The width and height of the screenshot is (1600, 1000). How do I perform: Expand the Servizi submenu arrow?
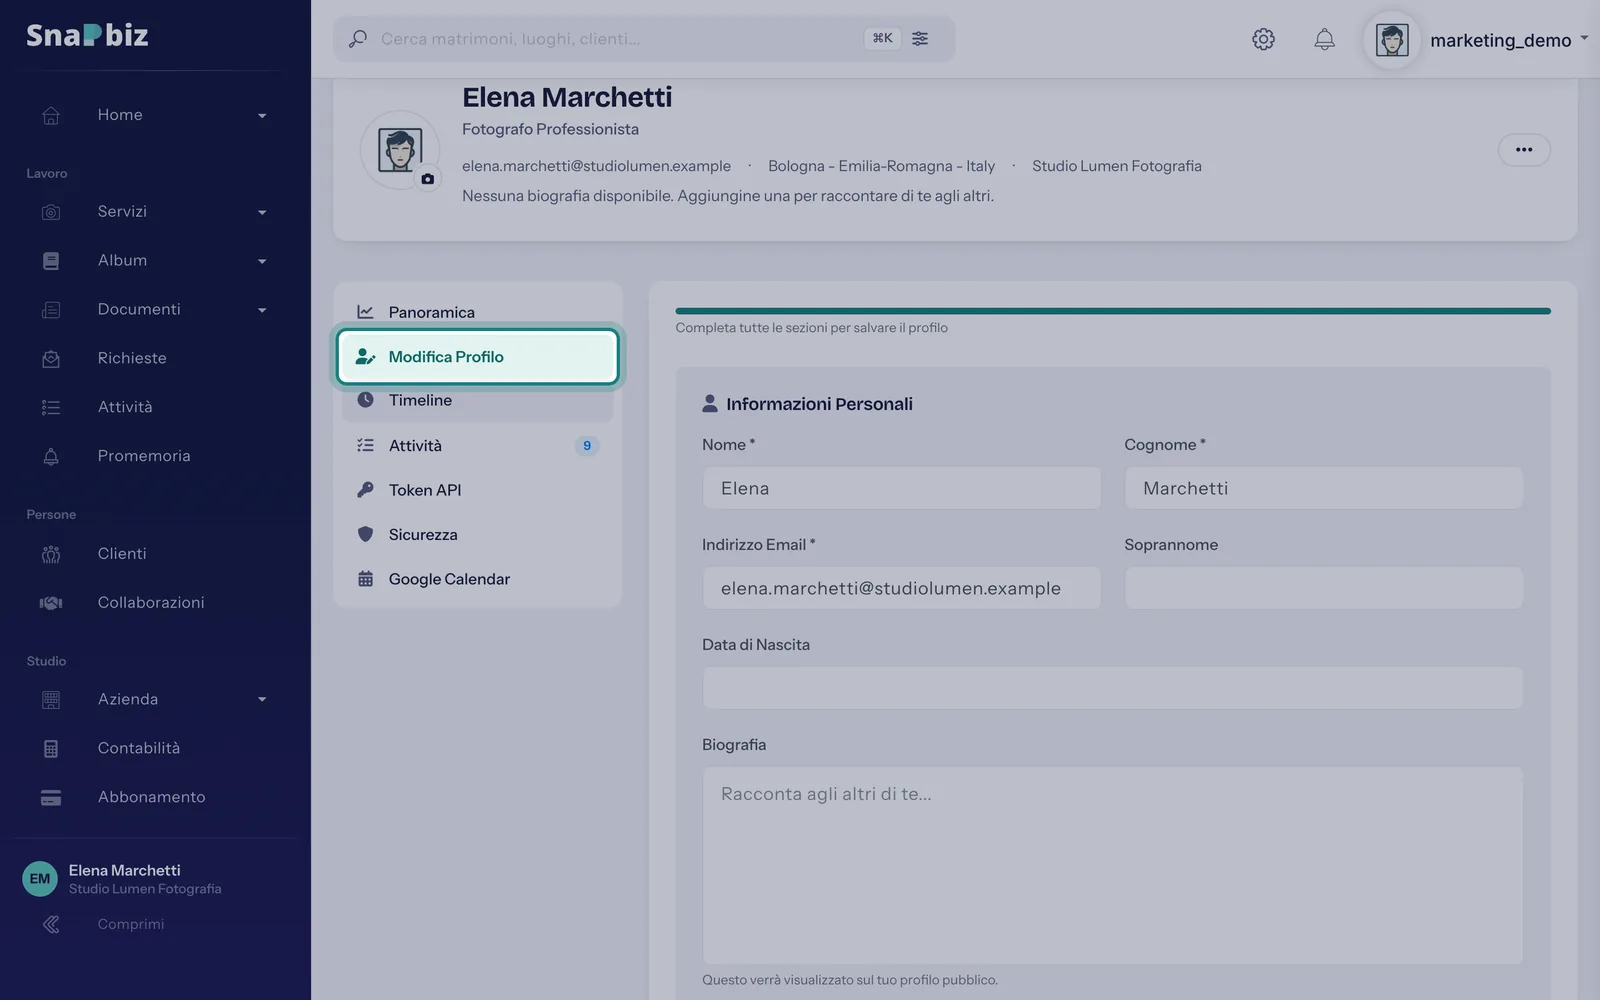262,212
